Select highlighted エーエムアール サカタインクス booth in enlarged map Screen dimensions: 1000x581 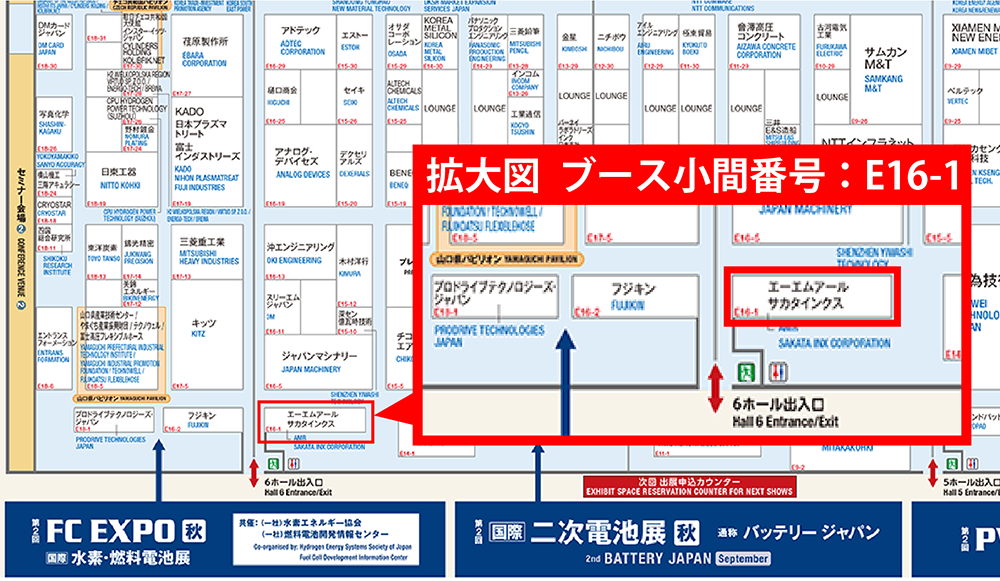point(811,297)
